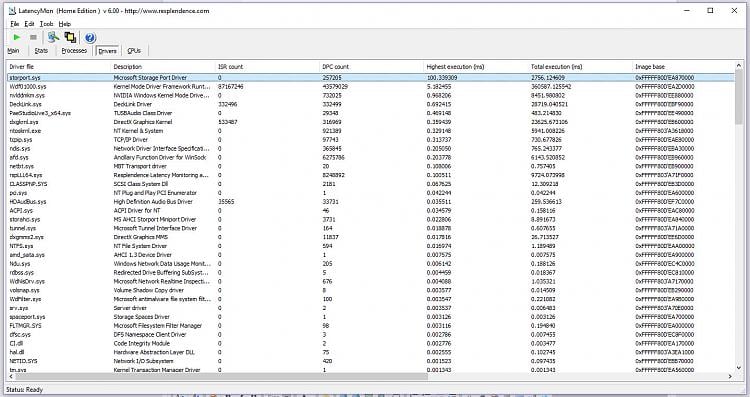Select the dxgmms2.sys driver row
Viewport: 750px width, 397px height.
click(371, 237)
